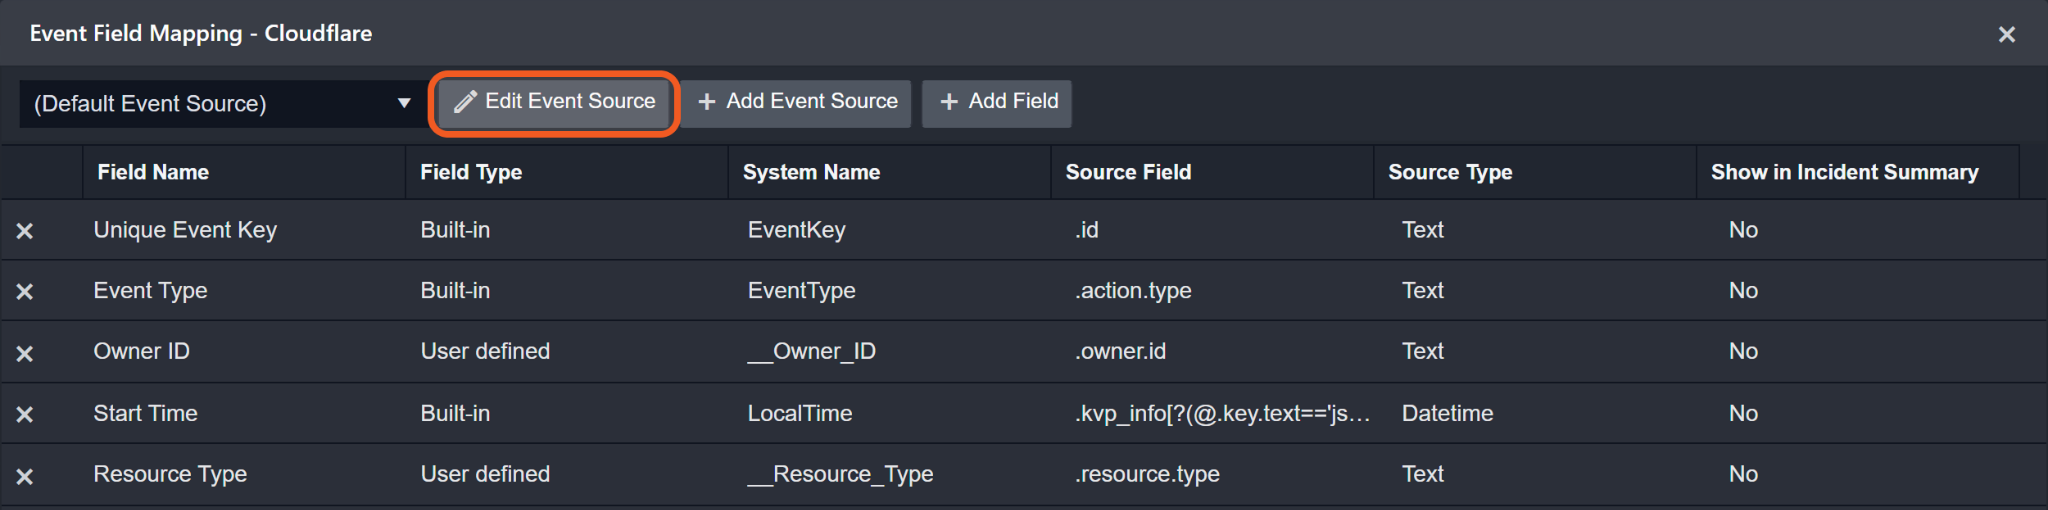Close the Event Field Mapping dialog
The image size is (2048, 510).
2006,35
